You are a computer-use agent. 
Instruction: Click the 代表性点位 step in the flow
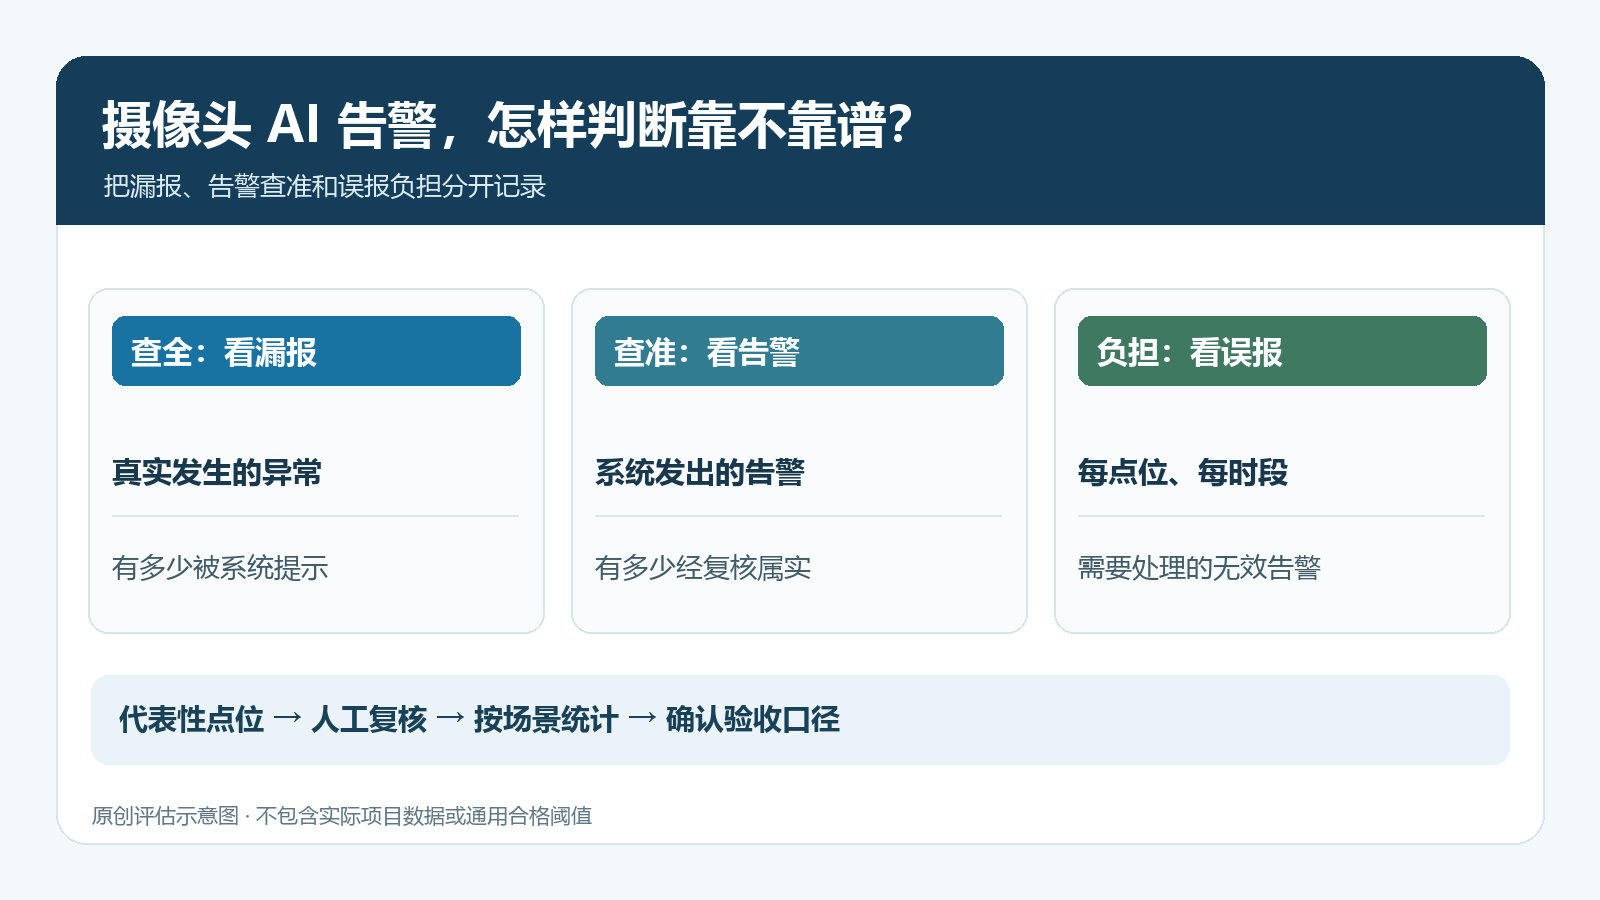[191, 719]
